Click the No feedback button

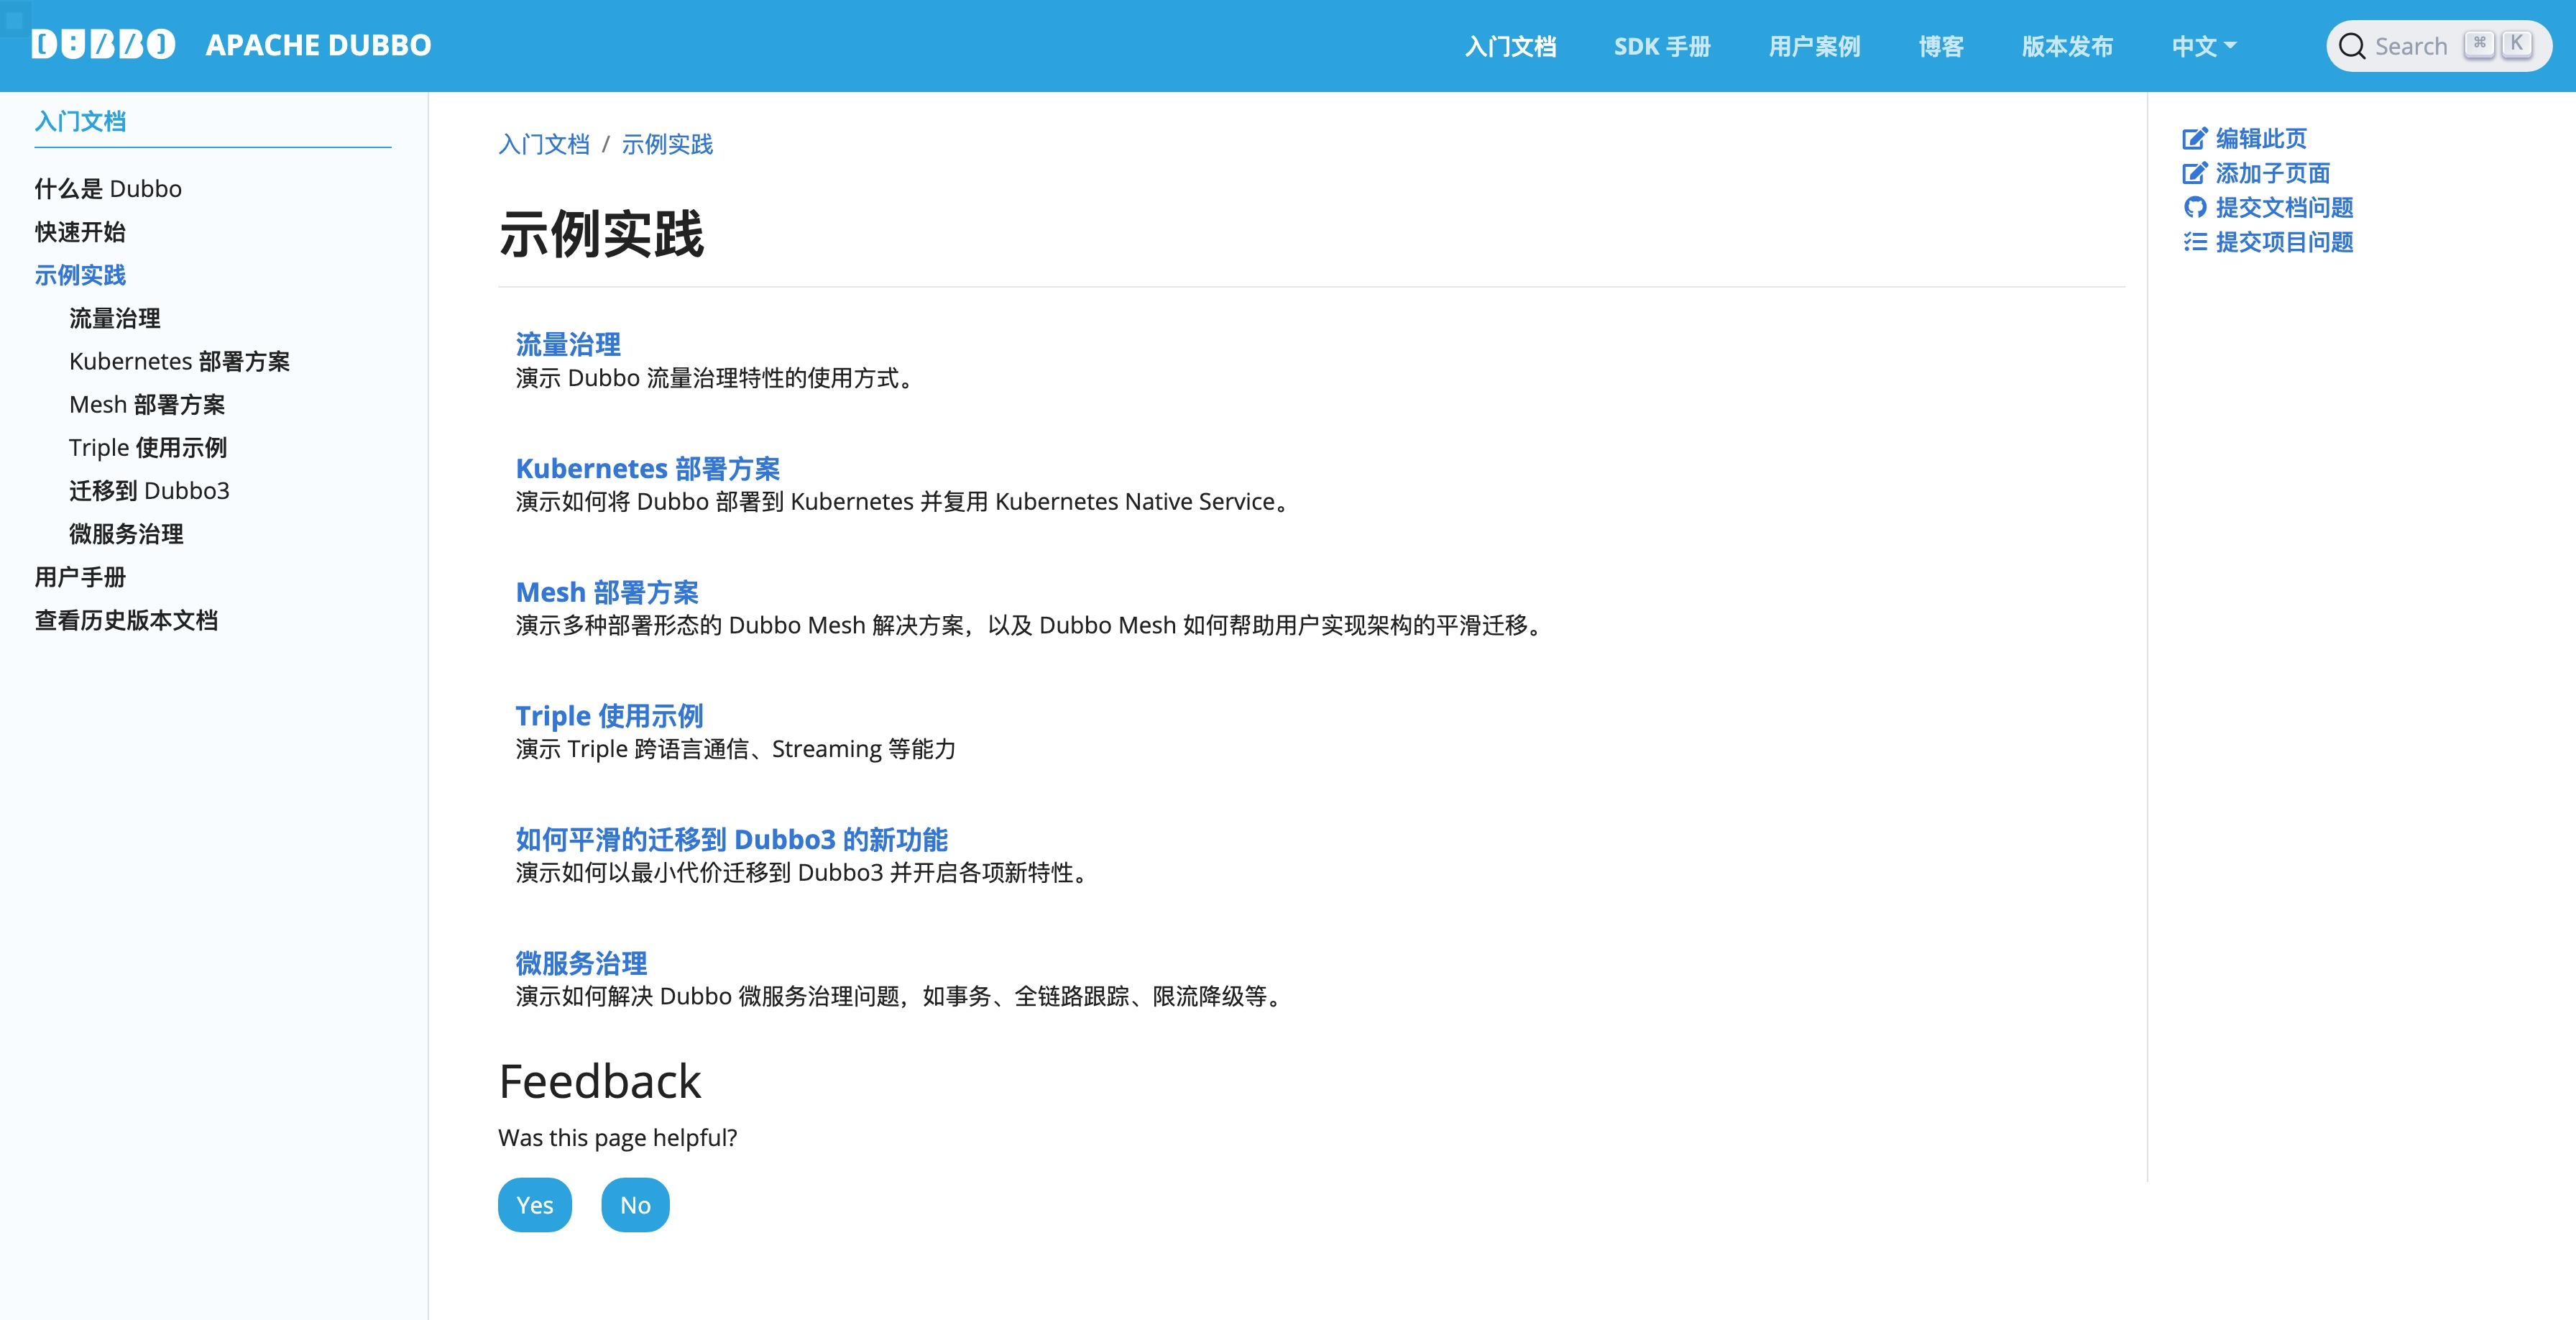tap(635, 1205)
